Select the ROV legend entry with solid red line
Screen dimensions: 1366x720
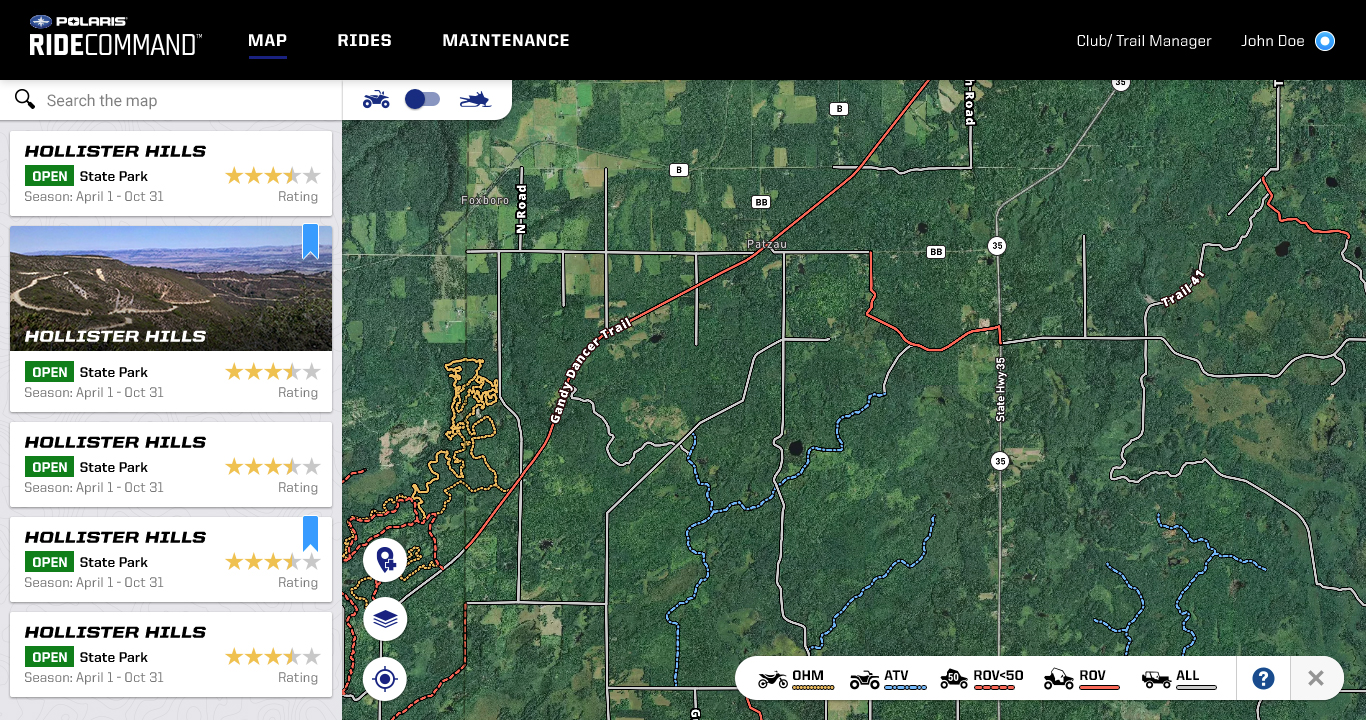click(1081, 679)
